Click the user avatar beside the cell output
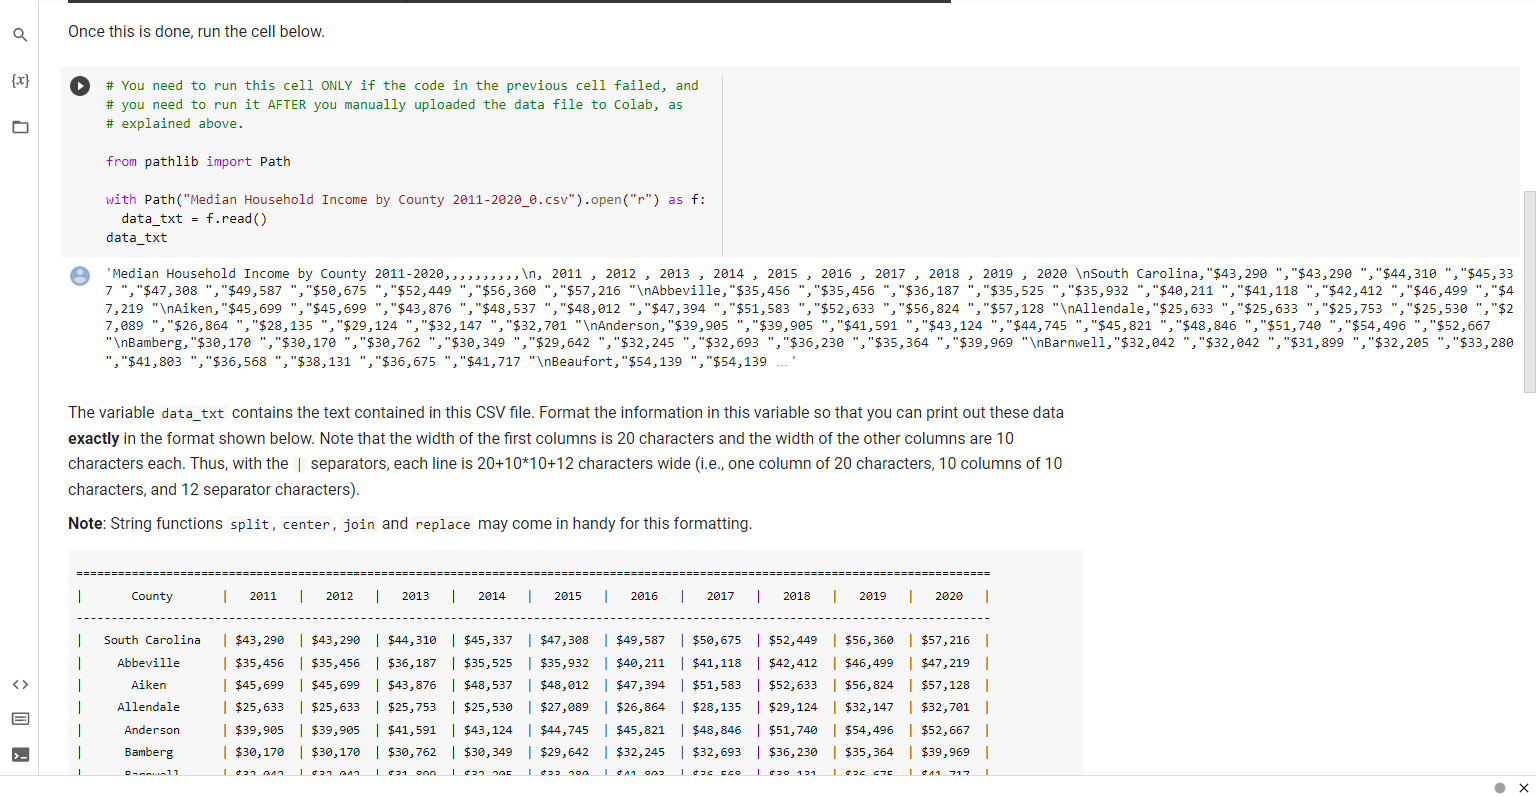 coord(80,276)
